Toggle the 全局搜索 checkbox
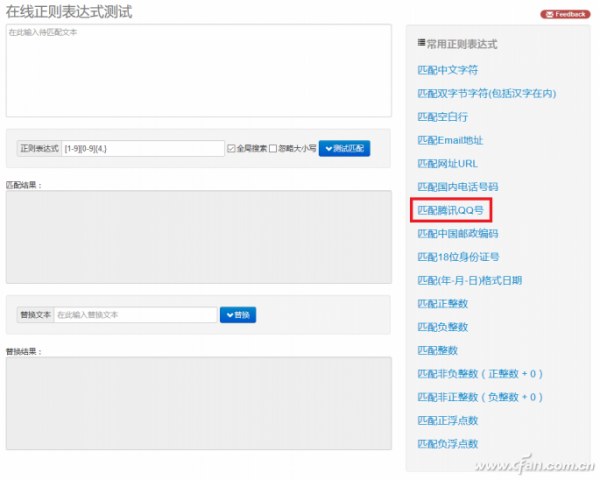 [x=231, y=149]
